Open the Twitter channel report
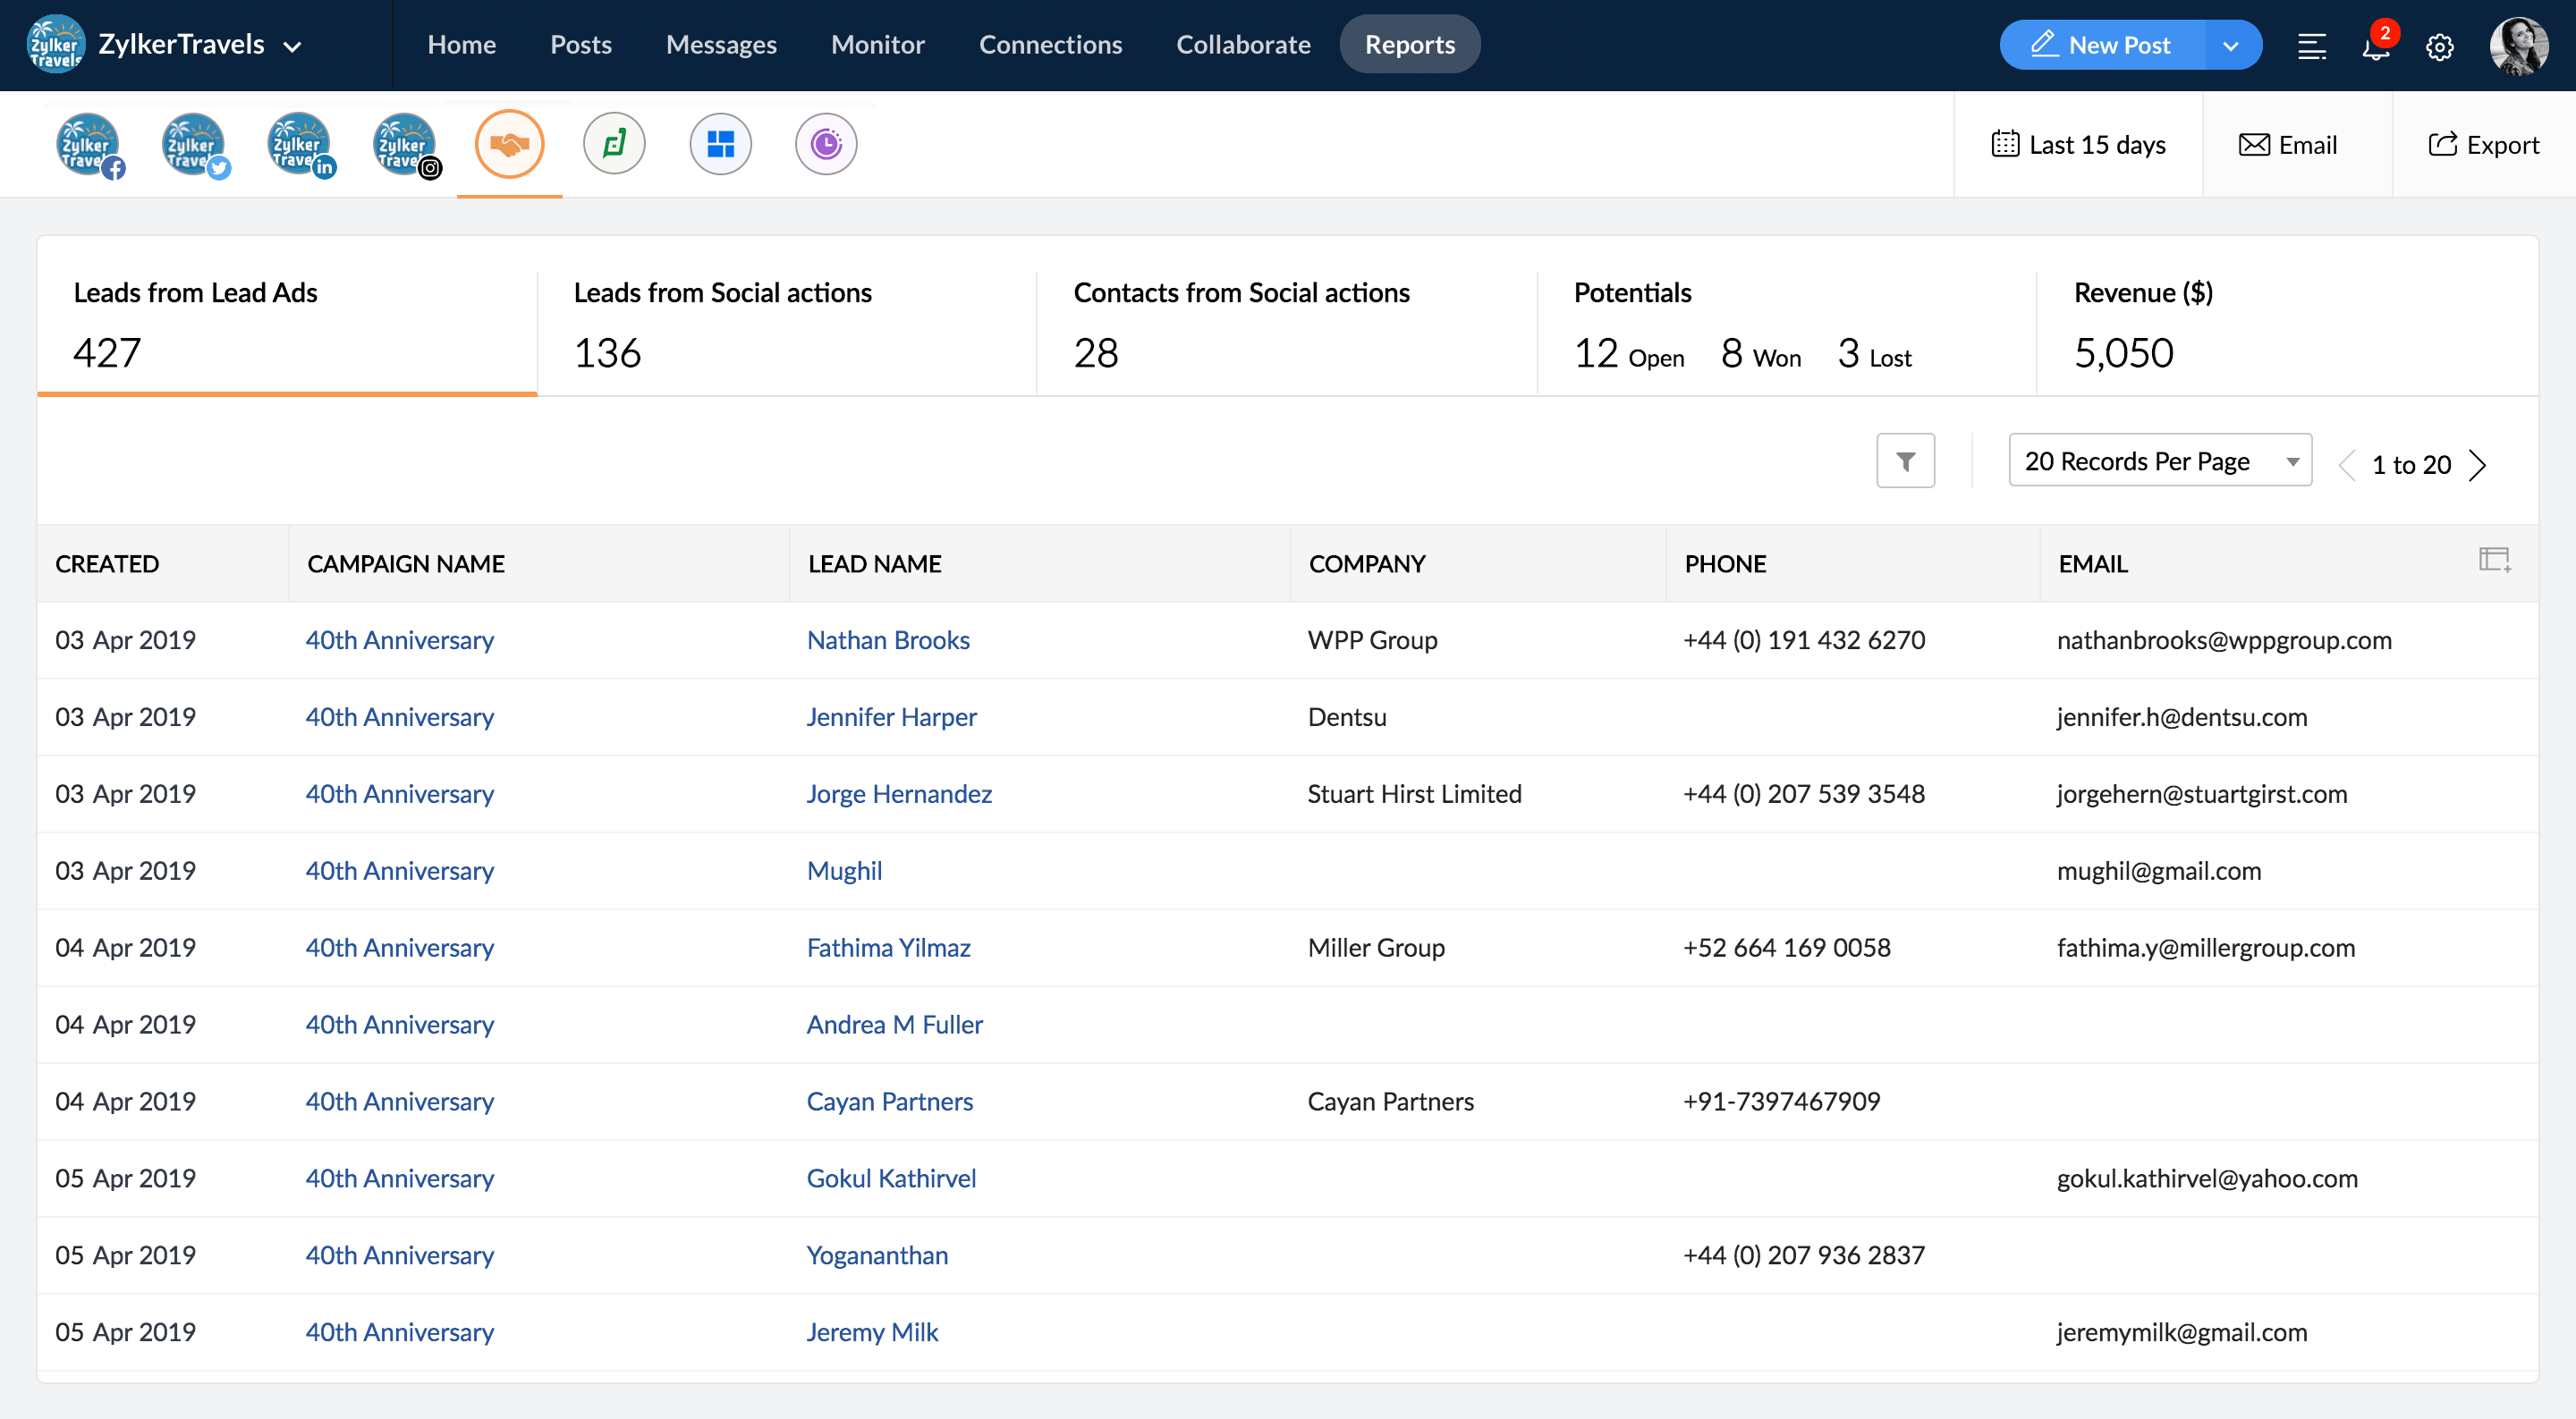Screen dimensions: 2576x1419 pyautogui.click(x=193, y=144)
